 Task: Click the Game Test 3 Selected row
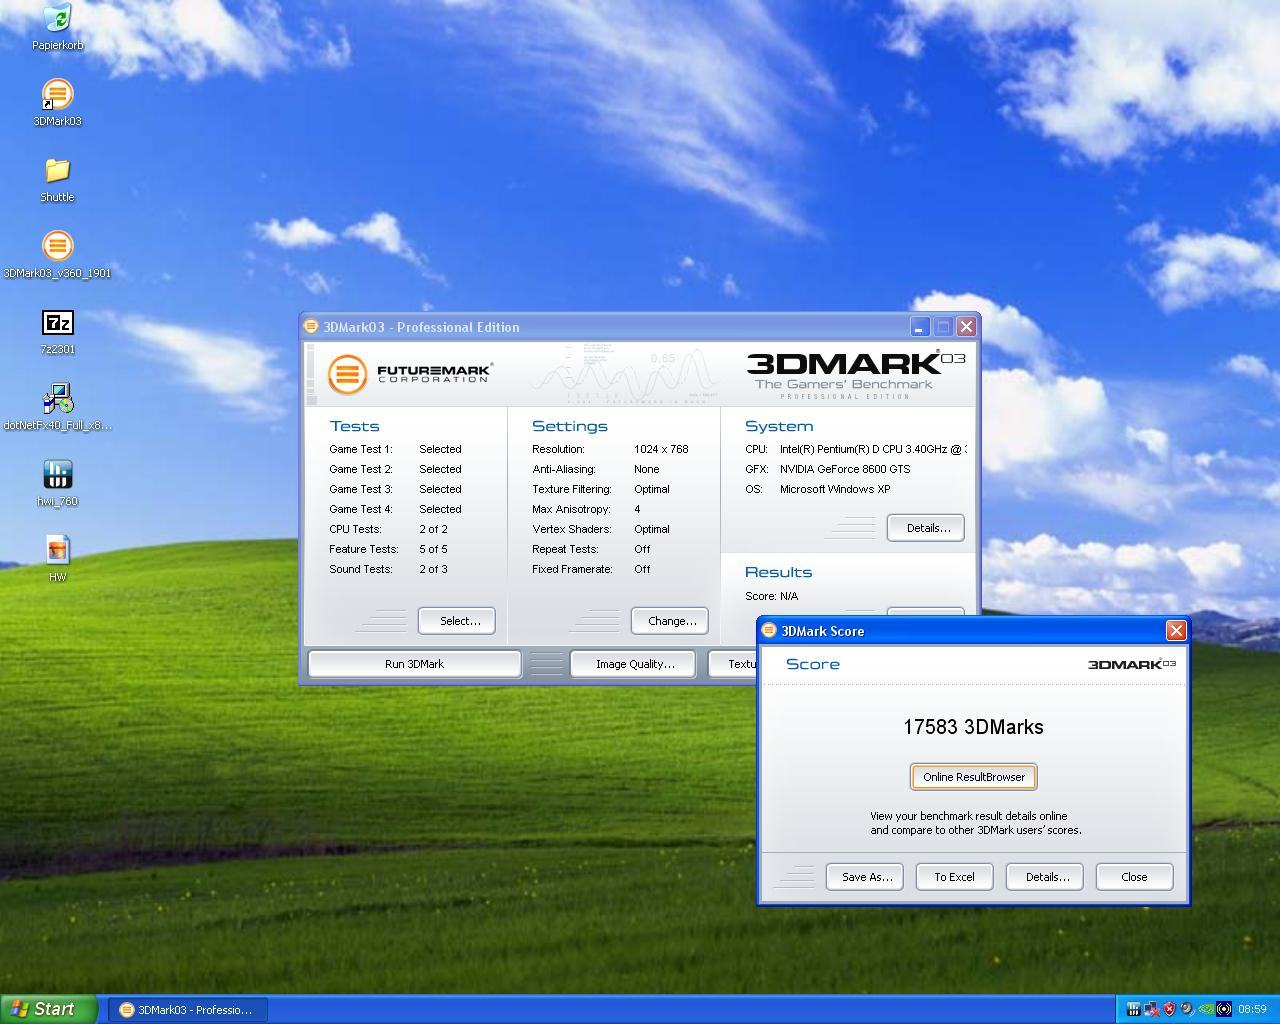[x=395, y=489]
